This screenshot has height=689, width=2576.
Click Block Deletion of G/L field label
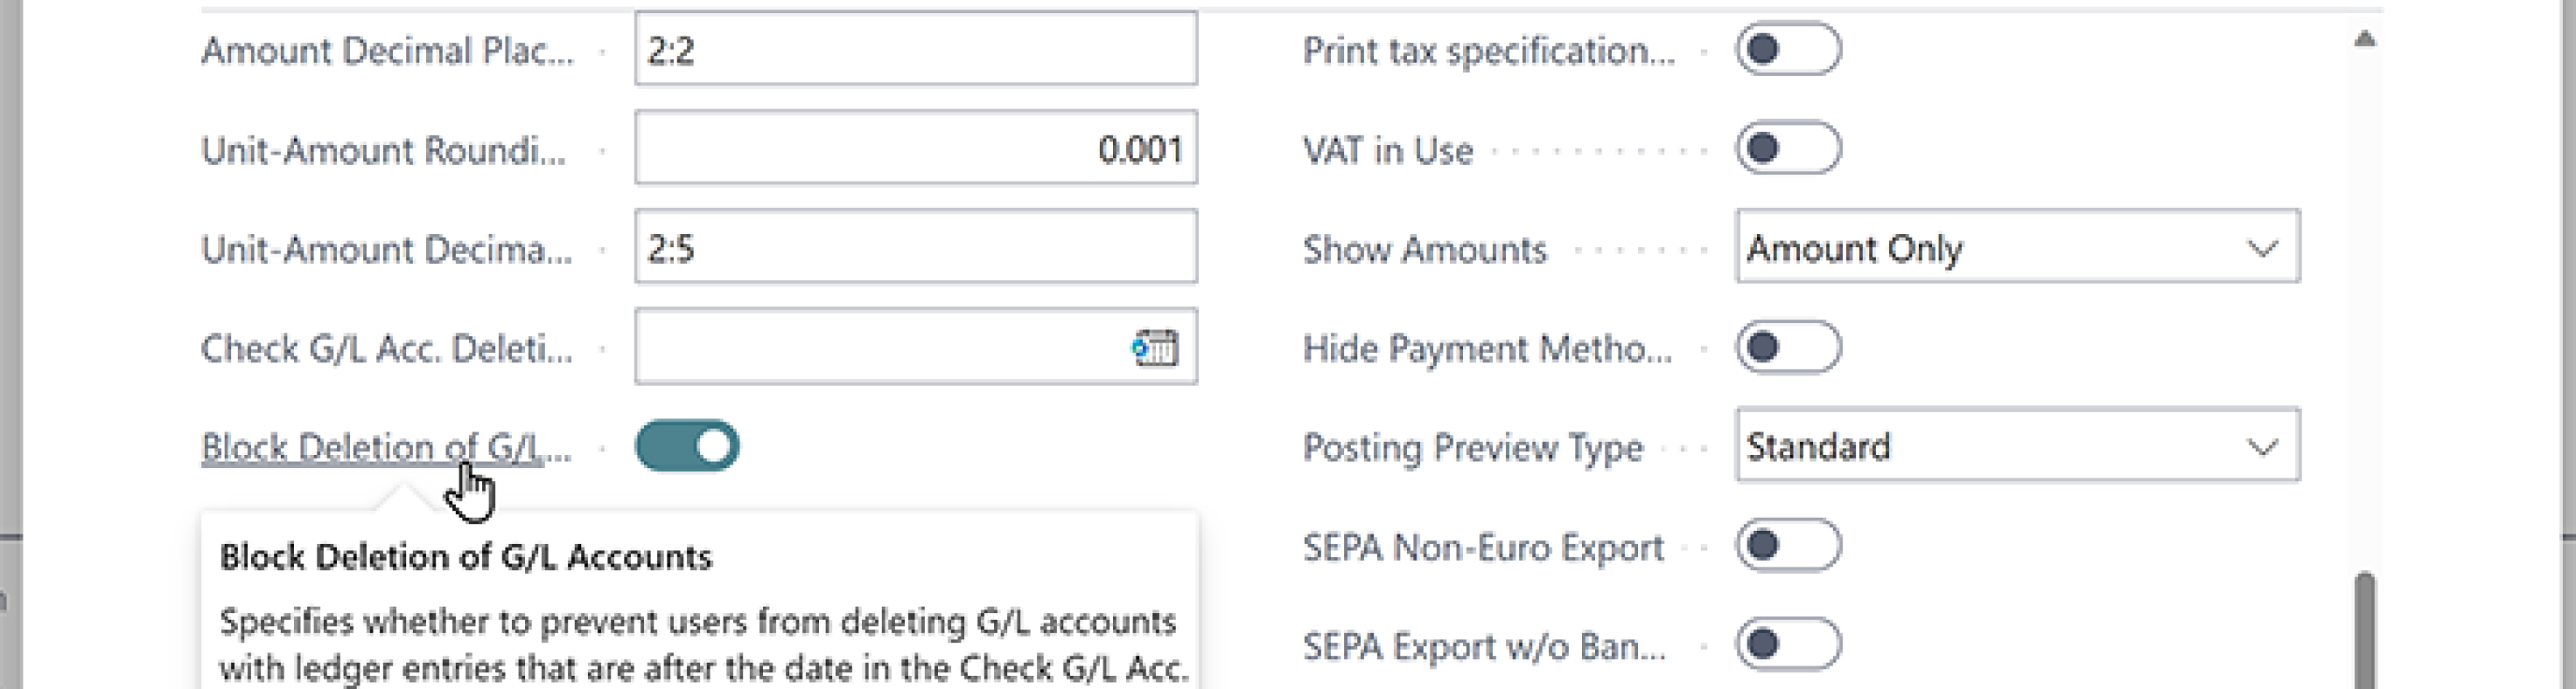point(386,447)
